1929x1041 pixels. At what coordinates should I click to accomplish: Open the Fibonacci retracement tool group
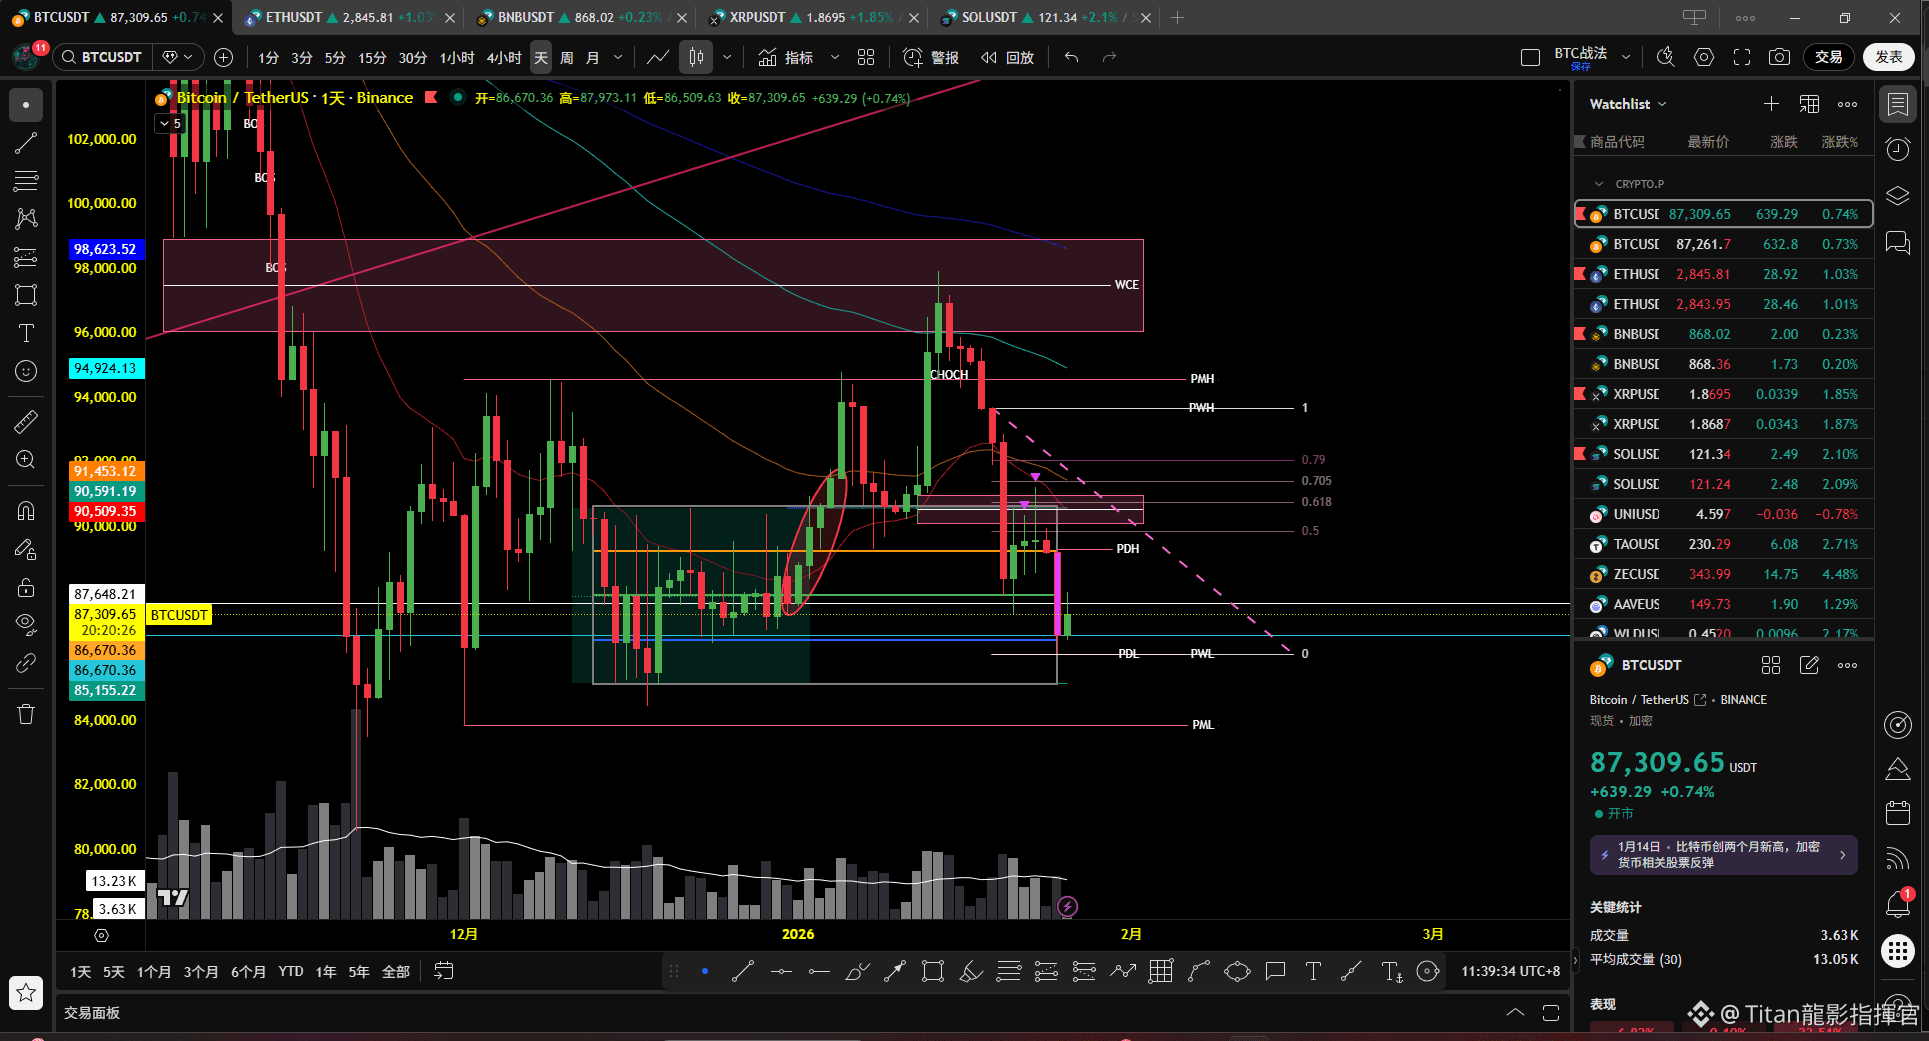click(x=26, y=181)
